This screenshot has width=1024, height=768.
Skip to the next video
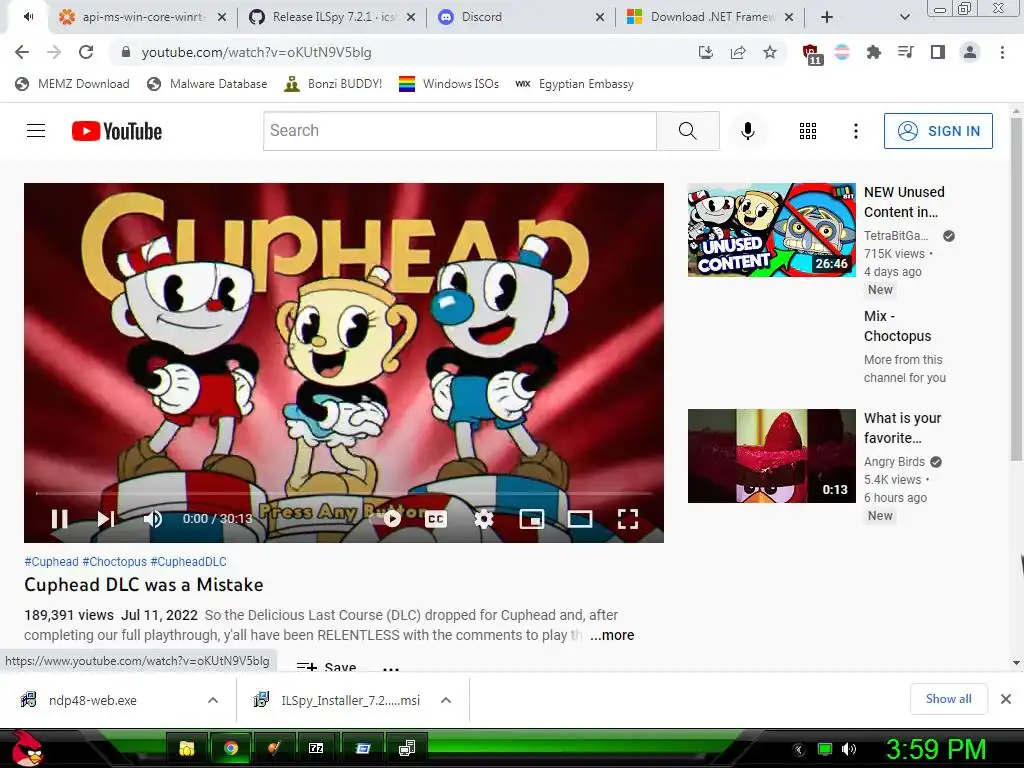pos(106,519)
